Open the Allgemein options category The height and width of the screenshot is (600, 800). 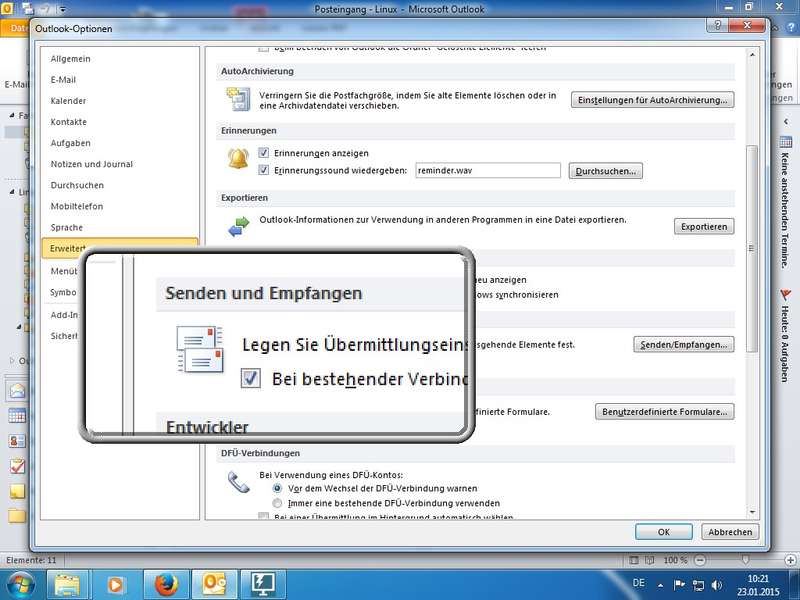click(x=70, y=59)
